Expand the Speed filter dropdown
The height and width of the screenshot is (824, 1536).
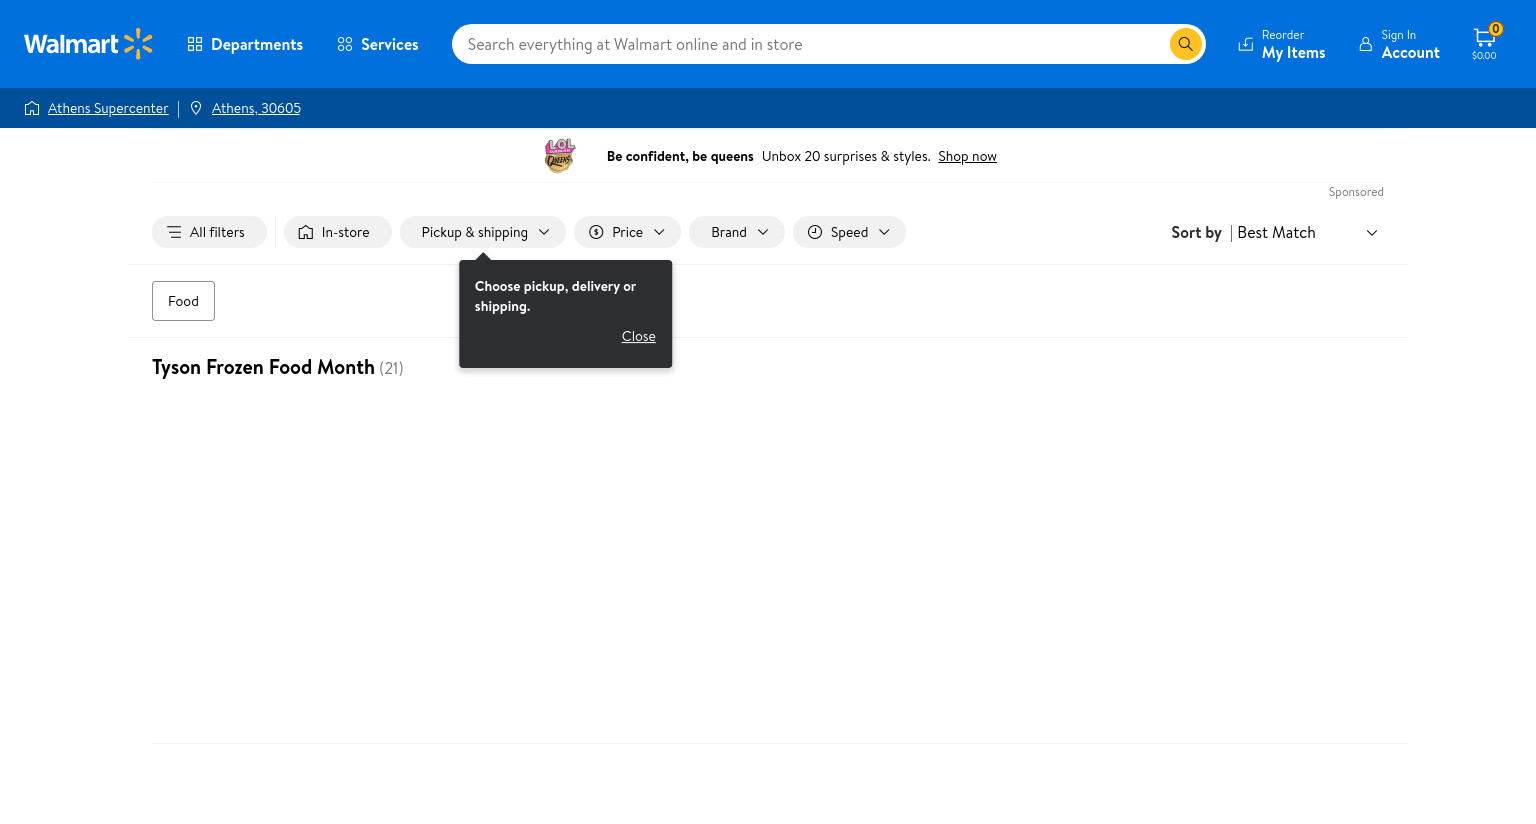coord(849,232)
